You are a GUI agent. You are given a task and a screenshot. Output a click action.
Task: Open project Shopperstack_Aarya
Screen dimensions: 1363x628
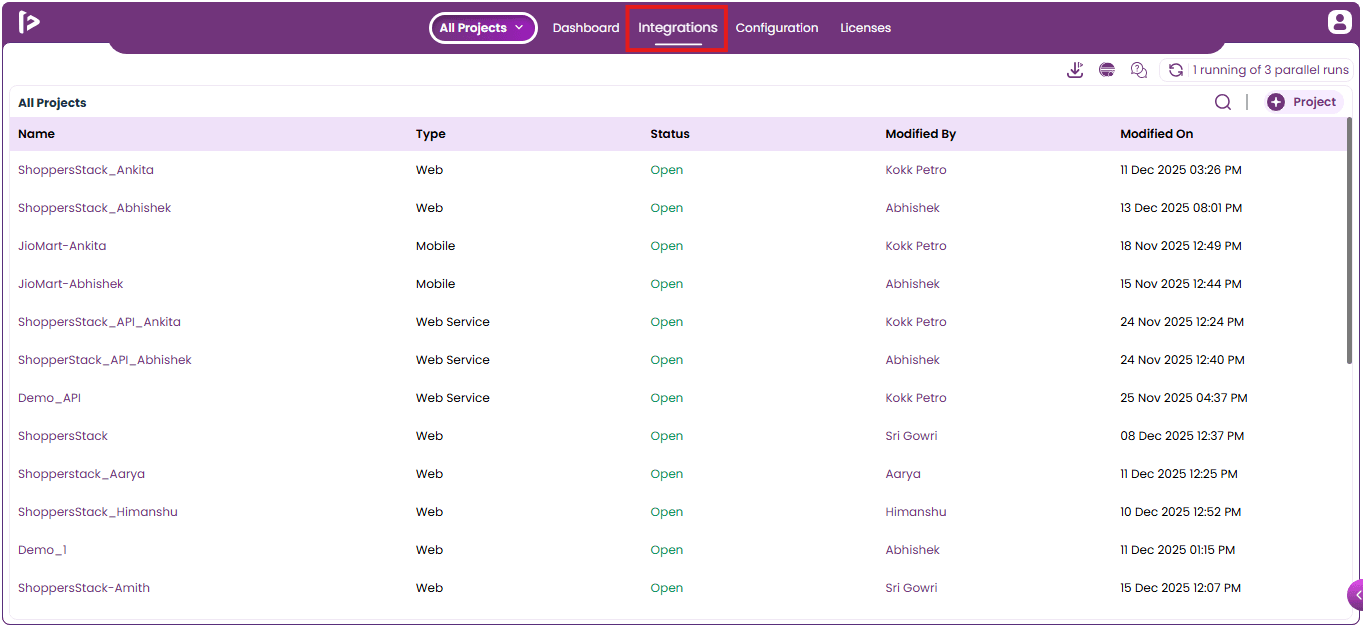(81, 474)
